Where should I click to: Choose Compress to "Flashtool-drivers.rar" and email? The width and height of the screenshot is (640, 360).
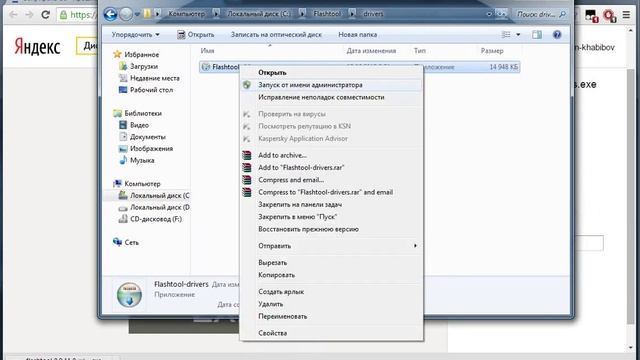[x=331, y=192]
